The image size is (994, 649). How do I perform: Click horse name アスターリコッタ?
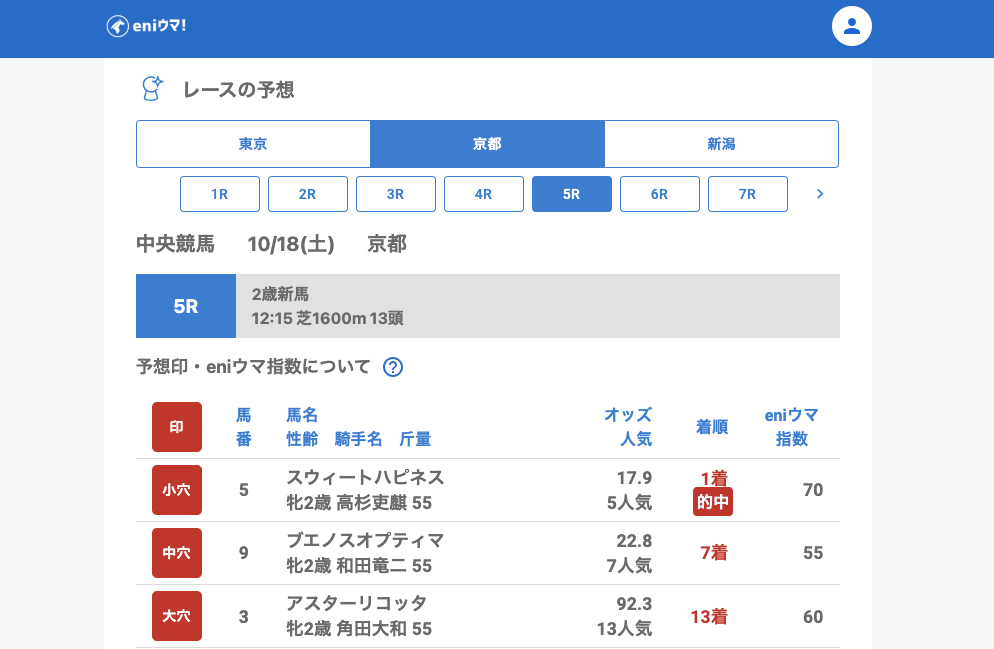[x=356, y=603]
